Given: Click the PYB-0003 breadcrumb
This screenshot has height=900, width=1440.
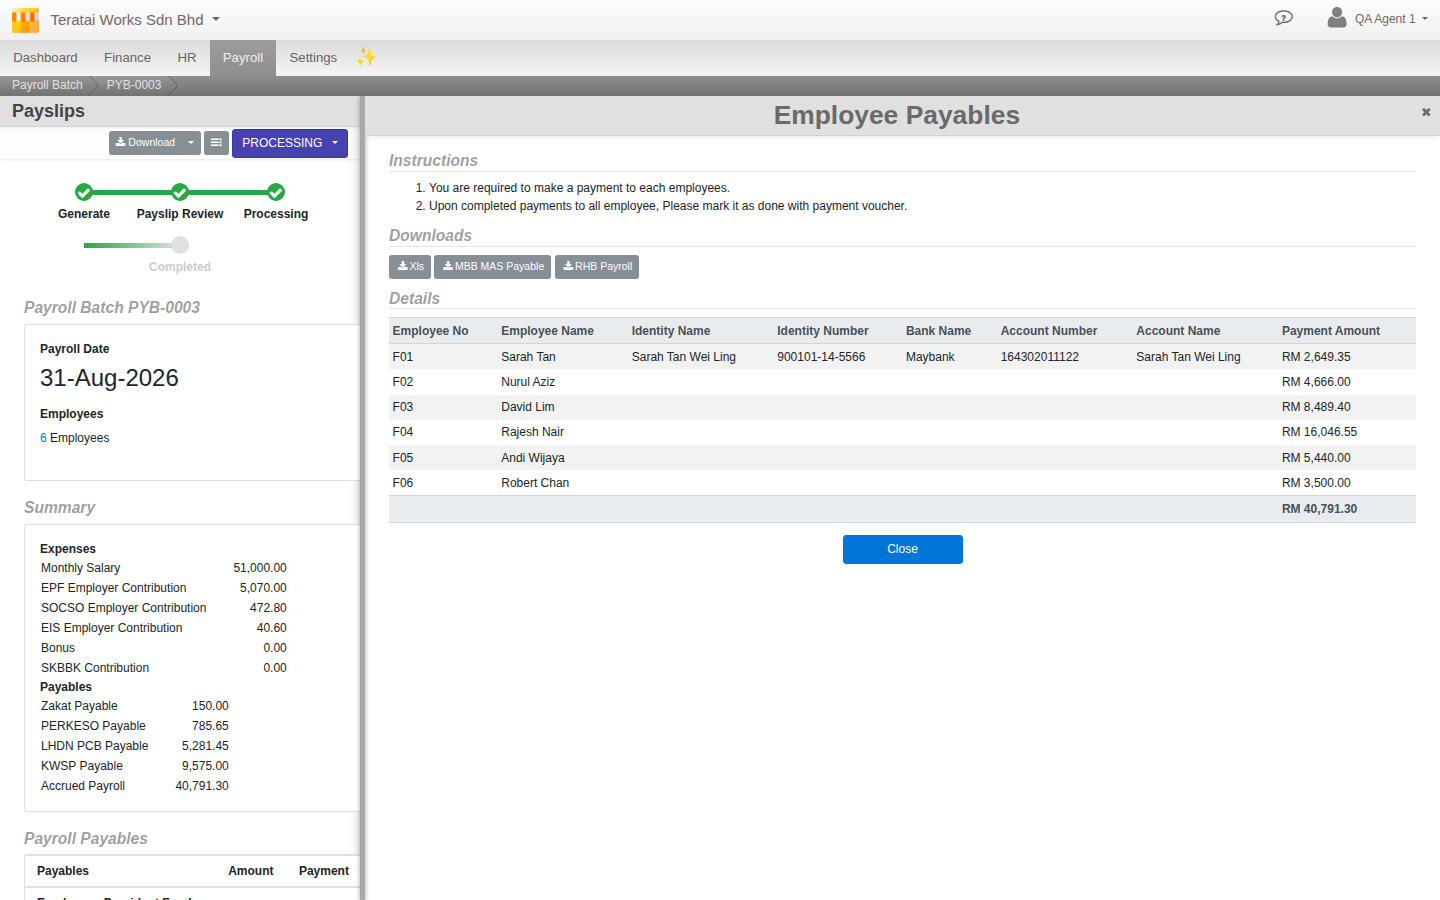Looking at the screenshot, I should (134, 85).
